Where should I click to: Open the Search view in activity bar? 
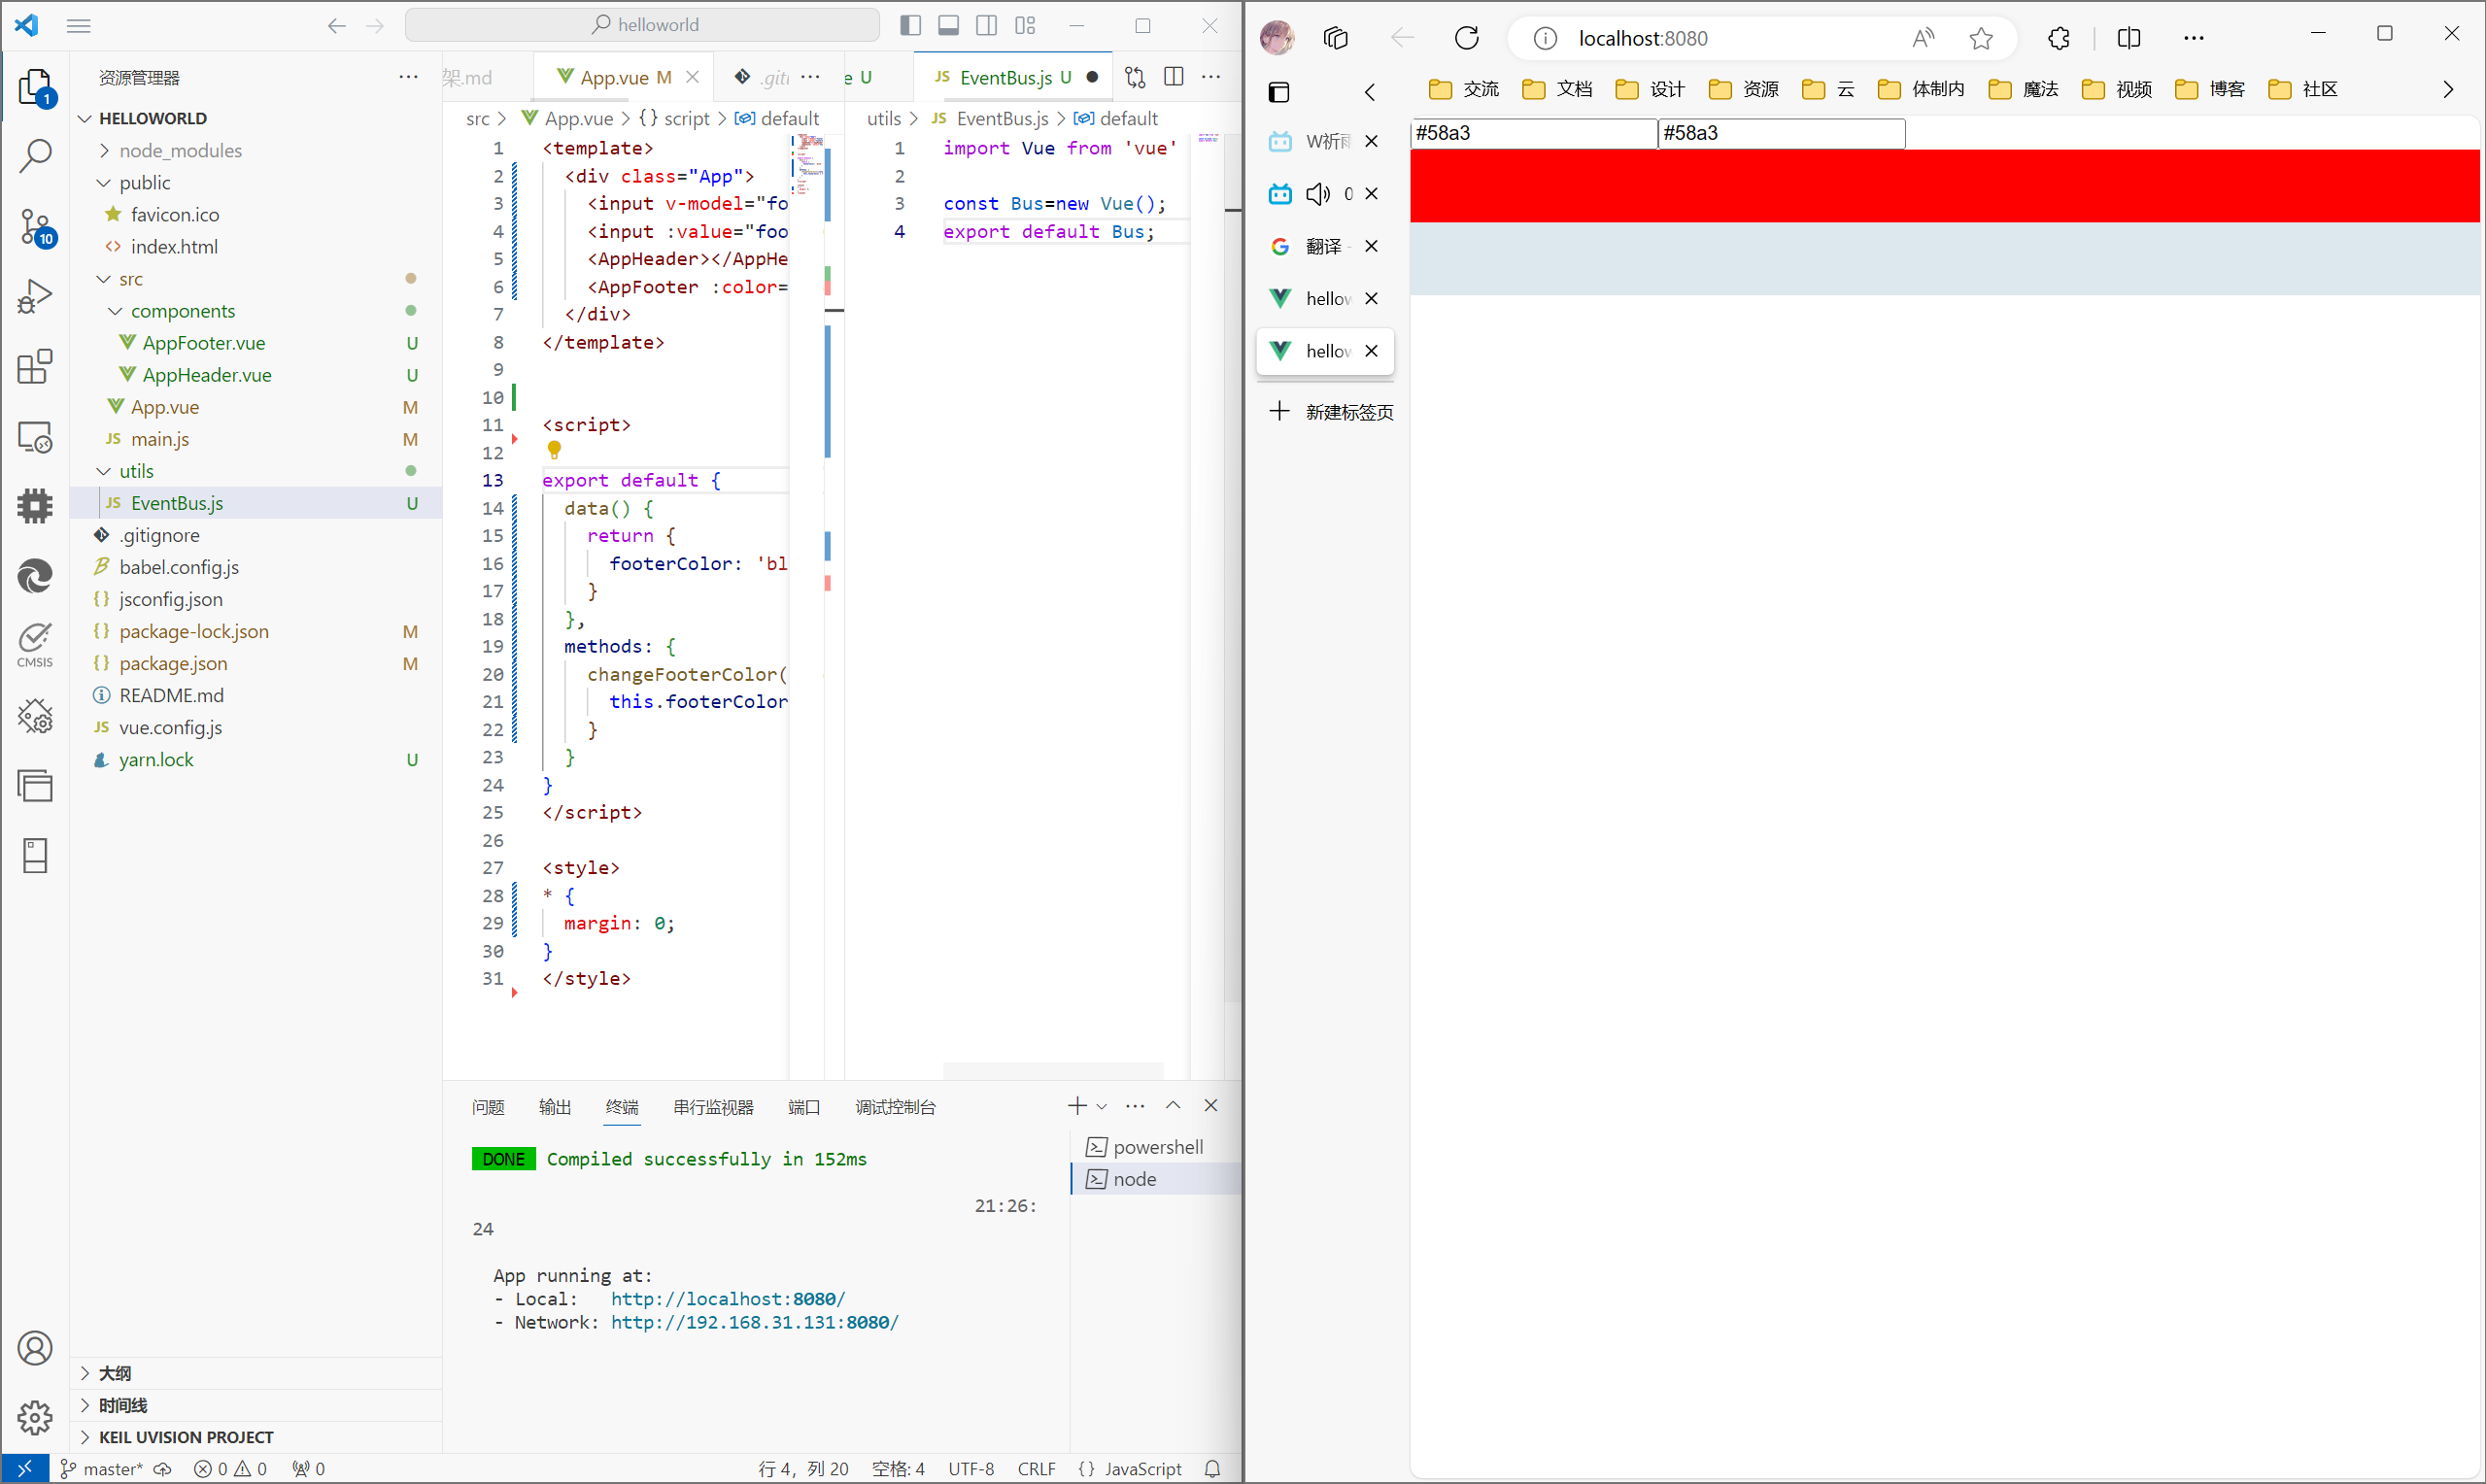[35, 156]
